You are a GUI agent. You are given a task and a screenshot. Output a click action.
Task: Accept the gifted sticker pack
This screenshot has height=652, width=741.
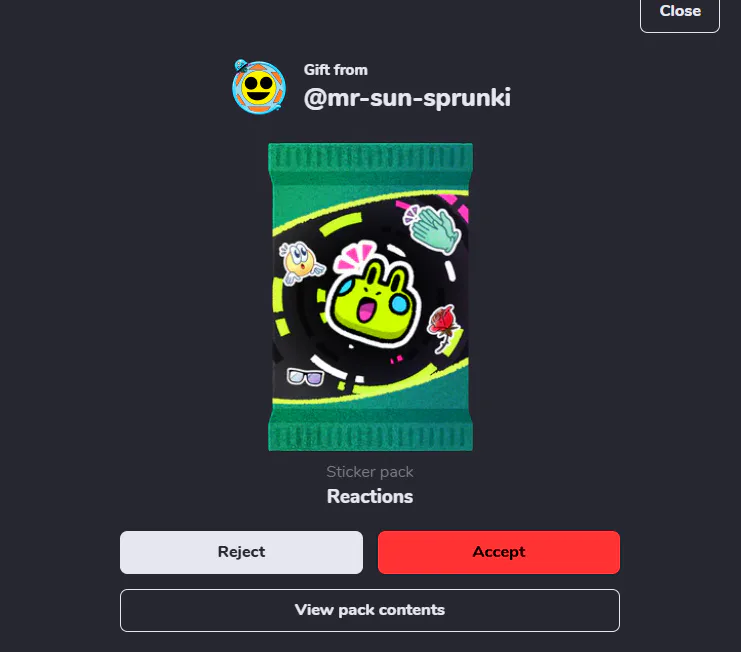[x=499, y=552]
